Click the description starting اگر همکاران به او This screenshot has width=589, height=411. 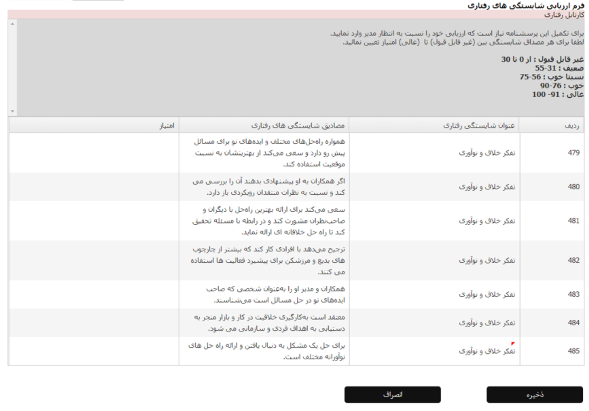coord(269,187)
